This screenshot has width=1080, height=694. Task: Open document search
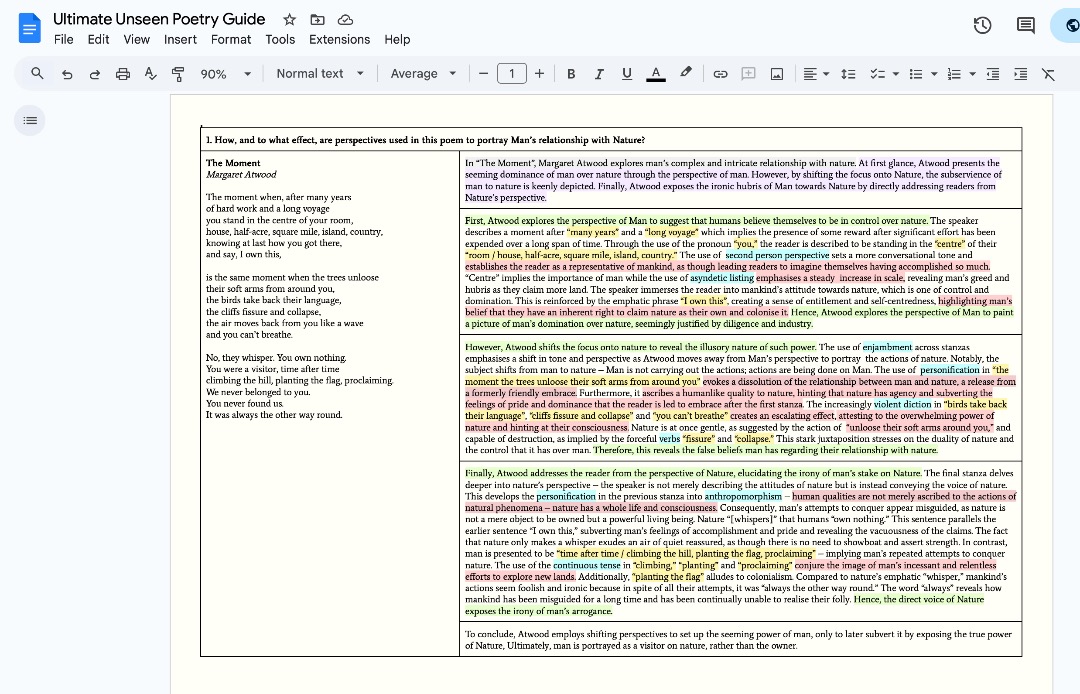pos(38,73)
